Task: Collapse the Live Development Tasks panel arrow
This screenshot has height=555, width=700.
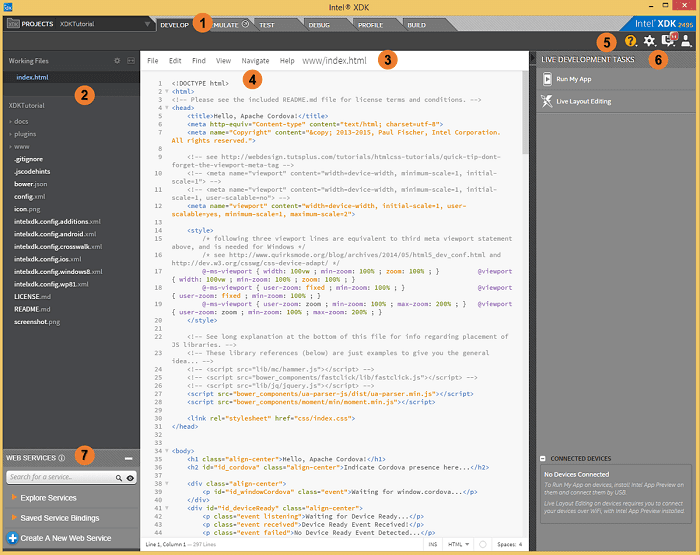Action: (x=533, y=58)
